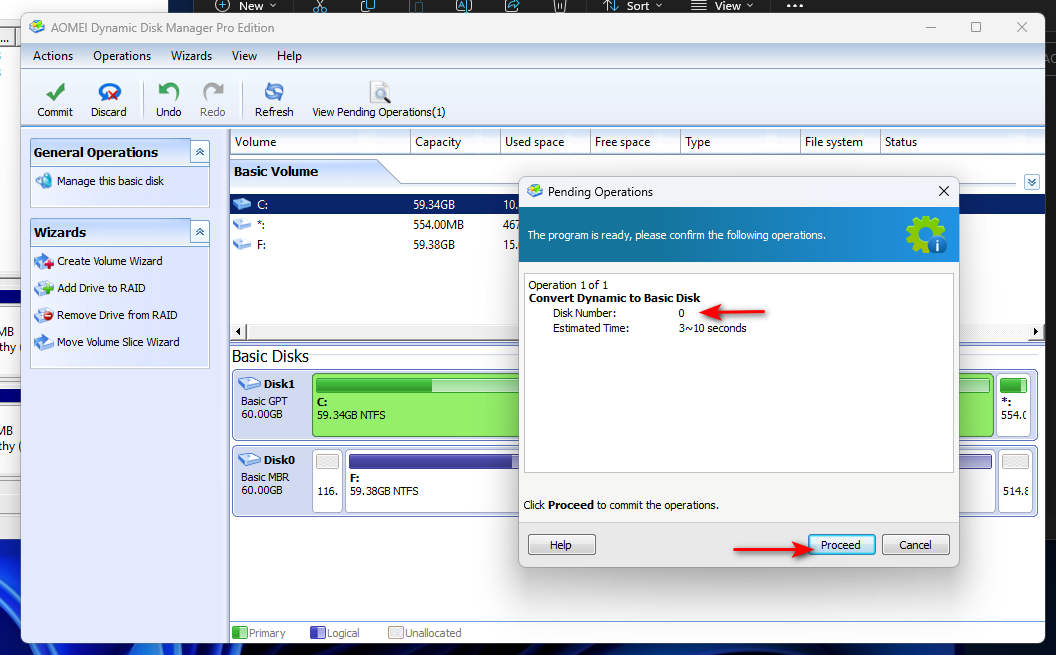The width and height of the screenshot is (1056, 655).
Task: Click the Share icon in background window
Action: pyautogui.click(x=513, y=6)
